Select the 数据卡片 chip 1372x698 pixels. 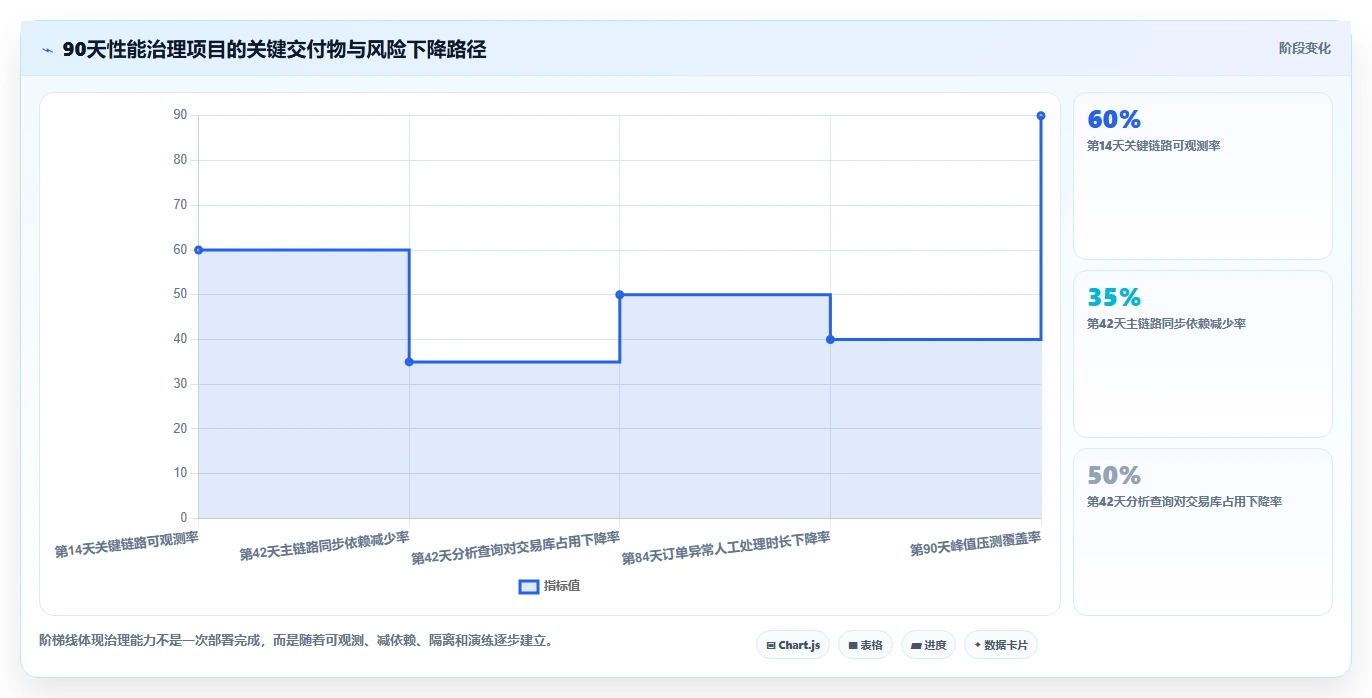(1000, 645)
